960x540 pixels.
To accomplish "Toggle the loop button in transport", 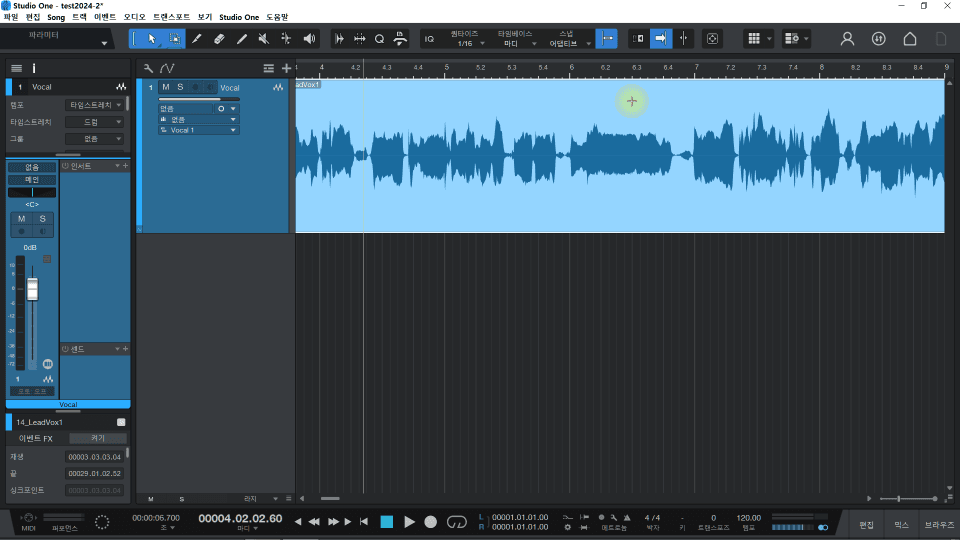I will (x=456, y=522).
